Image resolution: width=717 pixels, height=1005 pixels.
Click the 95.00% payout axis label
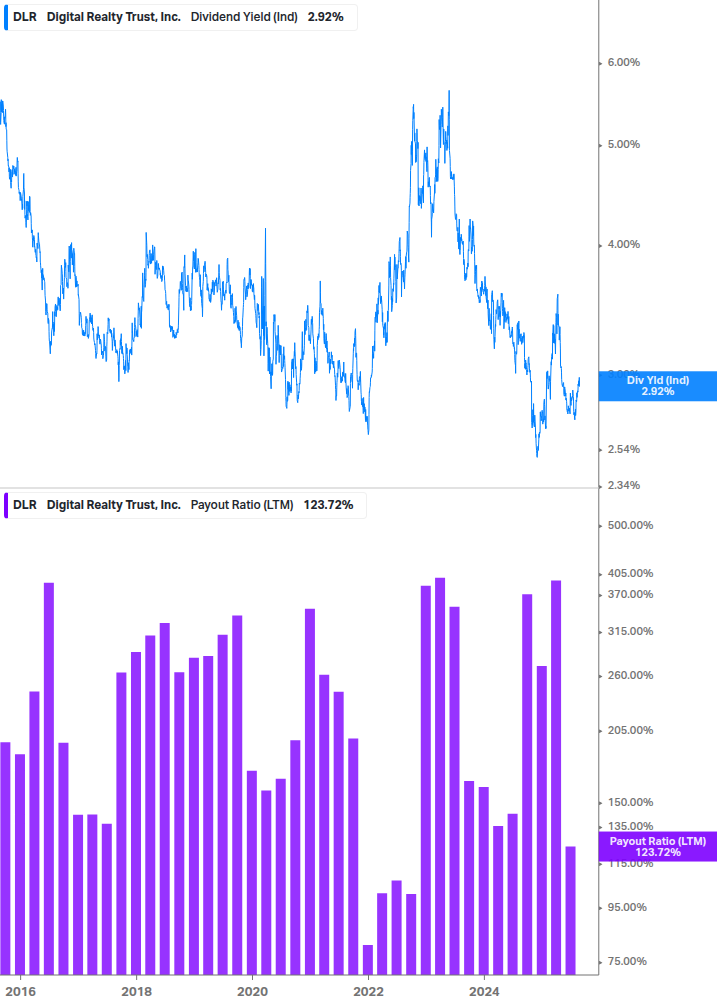coord(627,908)
